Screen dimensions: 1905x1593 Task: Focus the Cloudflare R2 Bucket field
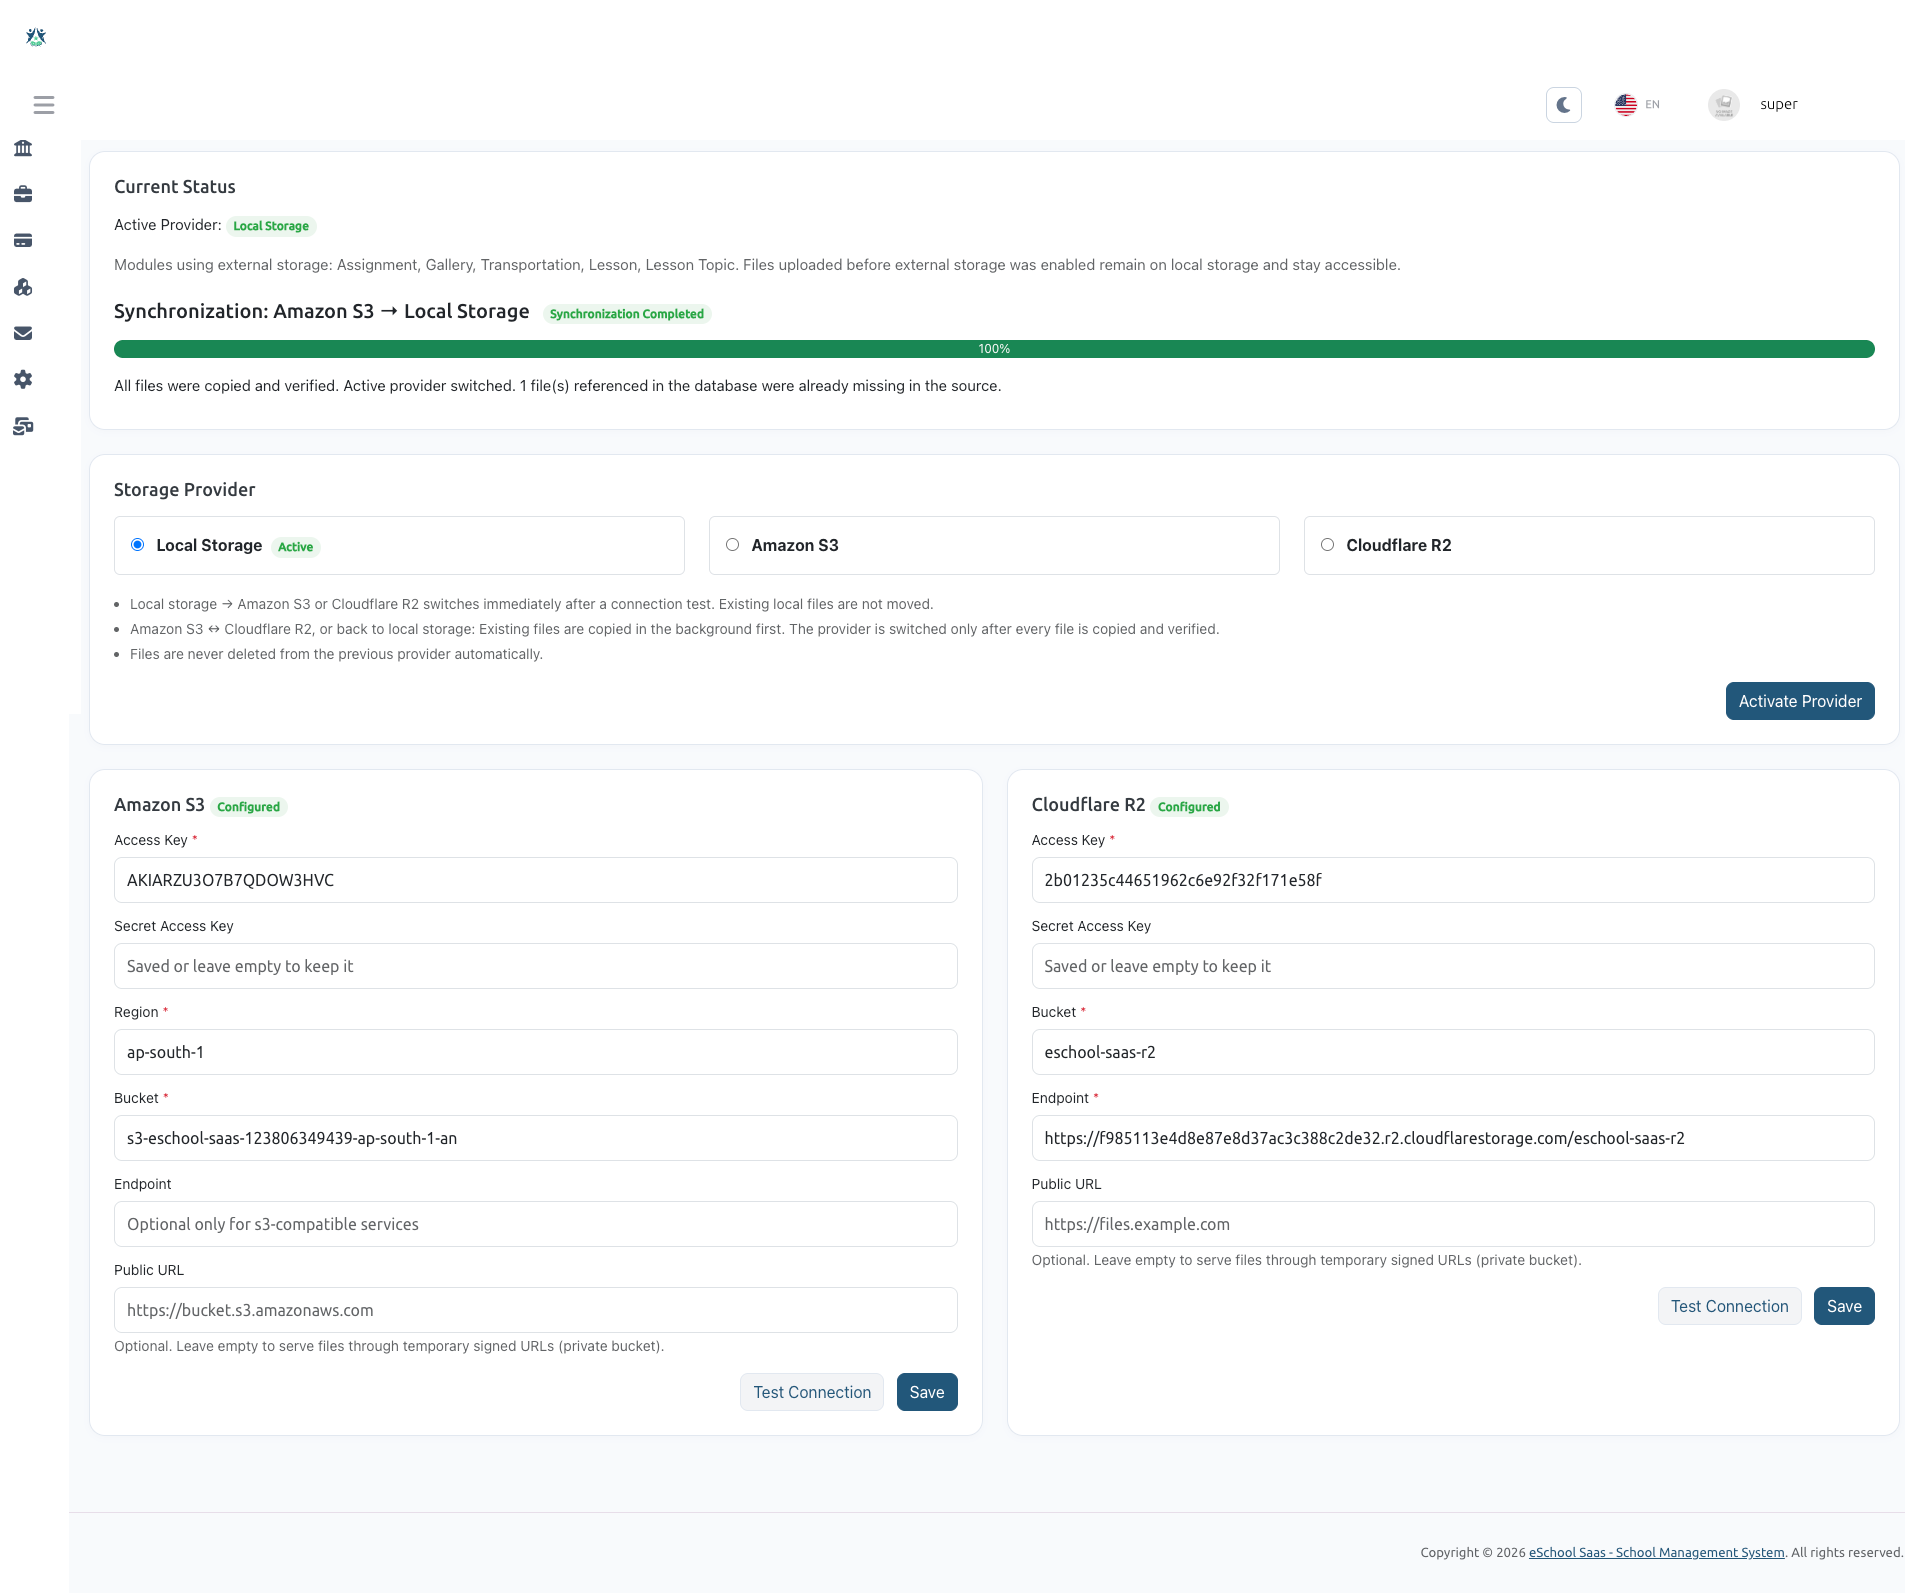1453,1052
